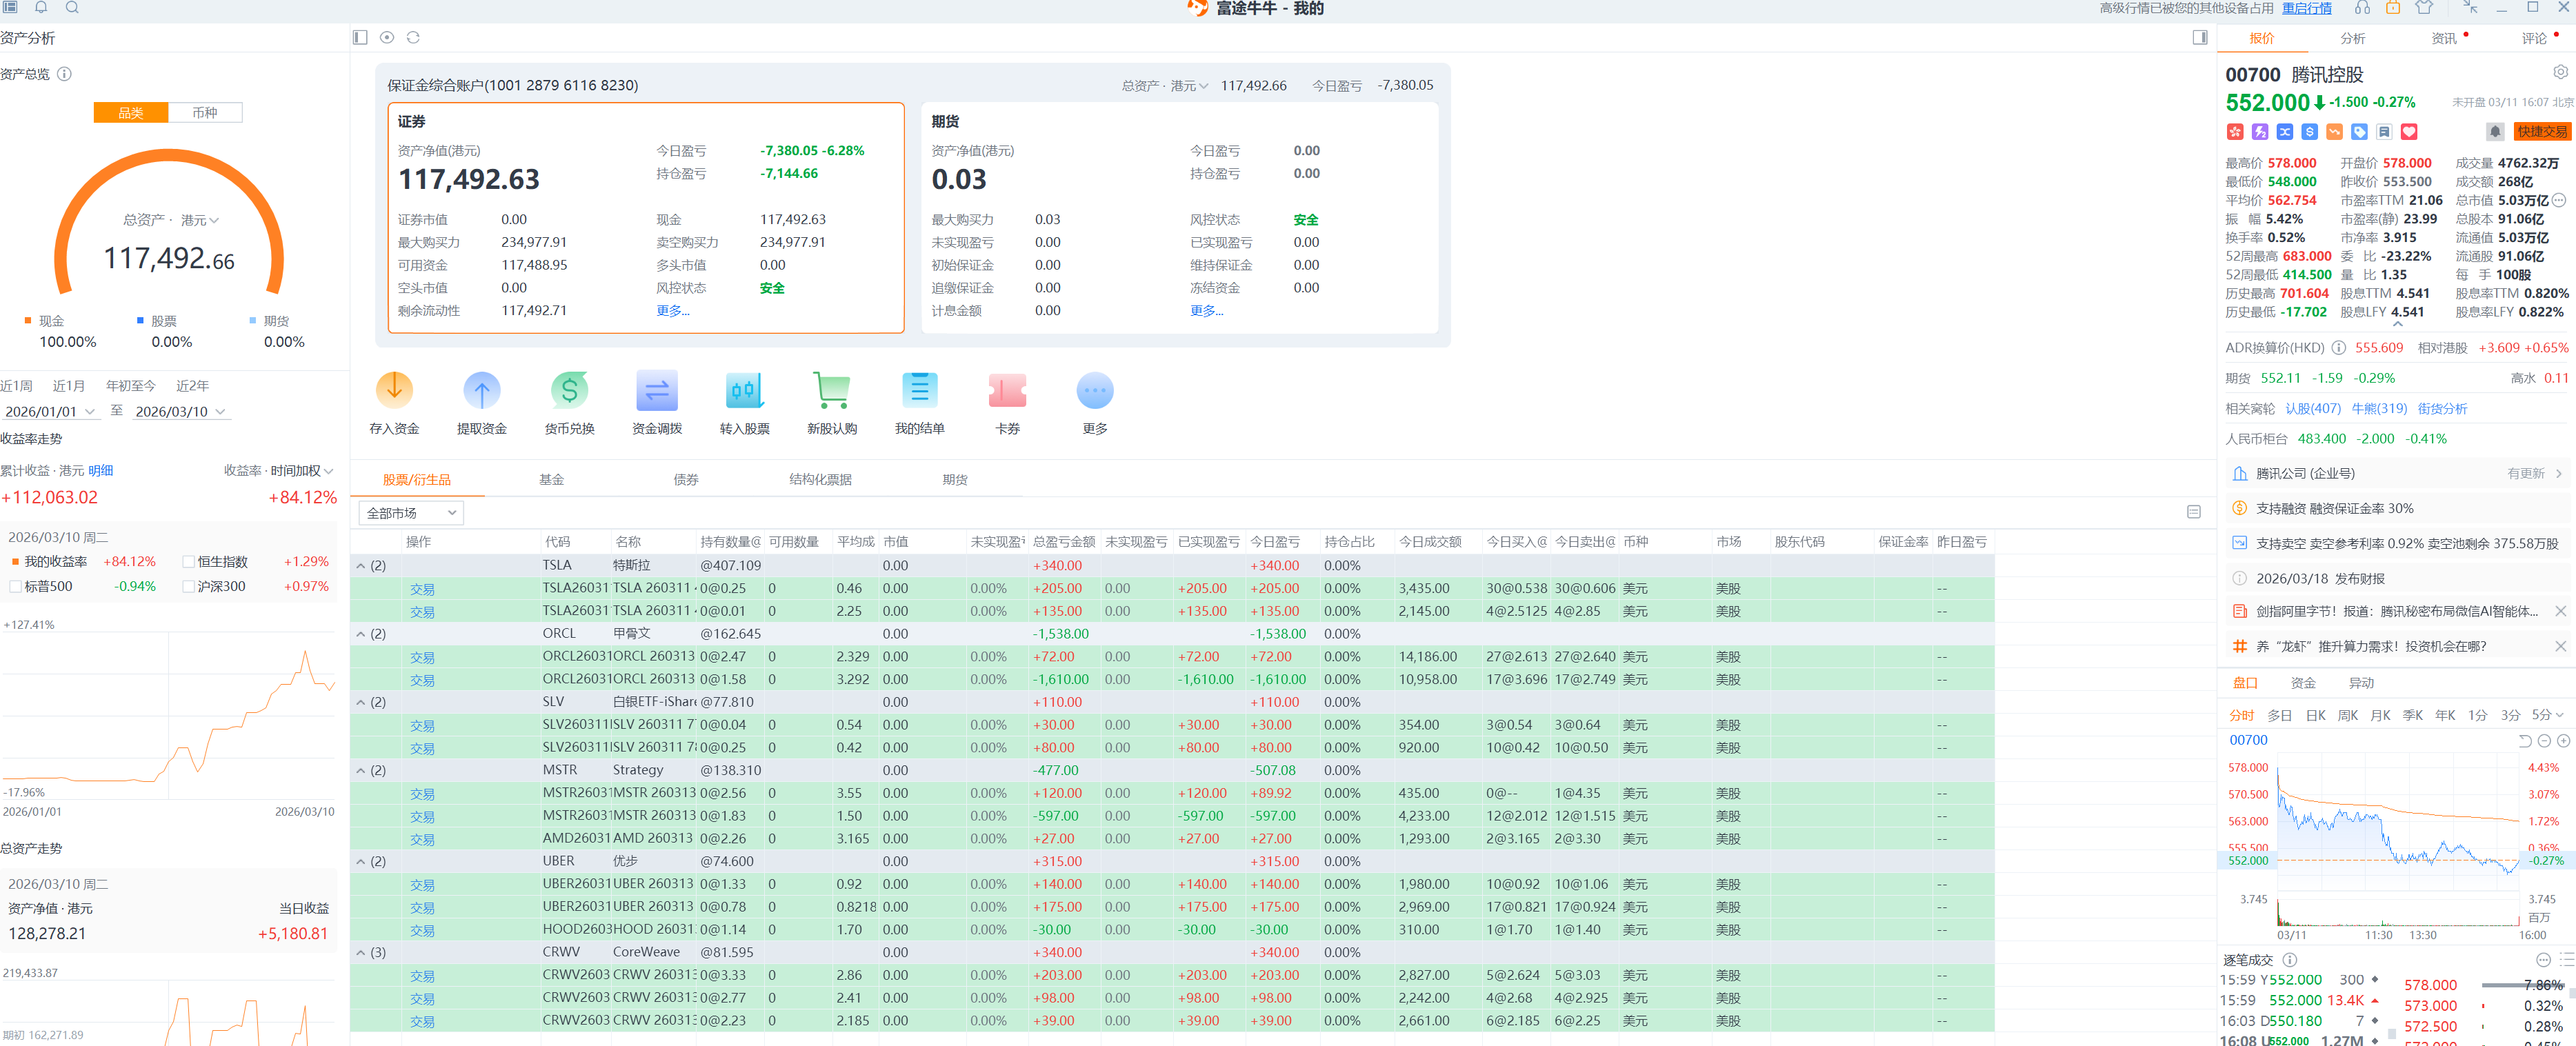Viewport: 2576px width, 1046px height.
Task: Toggle the 沪深300 checkbox
Action: 189,587
